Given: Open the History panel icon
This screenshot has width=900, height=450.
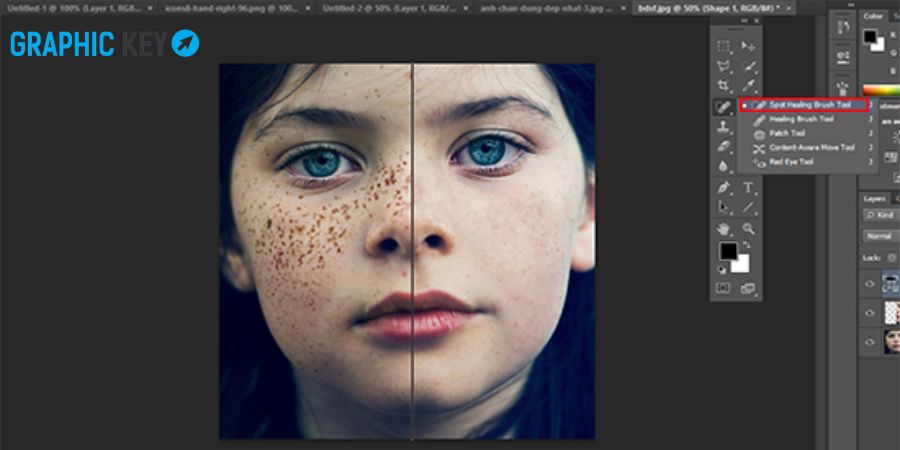Looking at the screenshot, I should click(843, 28).
